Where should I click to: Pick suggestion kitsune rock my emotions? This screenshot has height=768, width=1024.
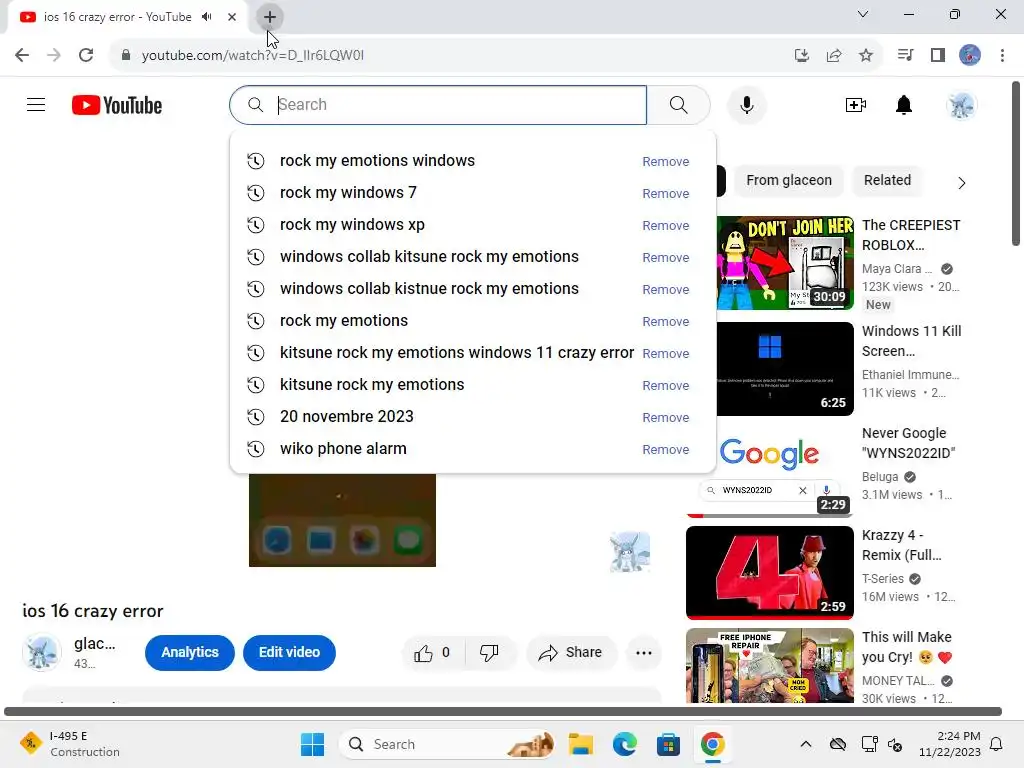473,385
